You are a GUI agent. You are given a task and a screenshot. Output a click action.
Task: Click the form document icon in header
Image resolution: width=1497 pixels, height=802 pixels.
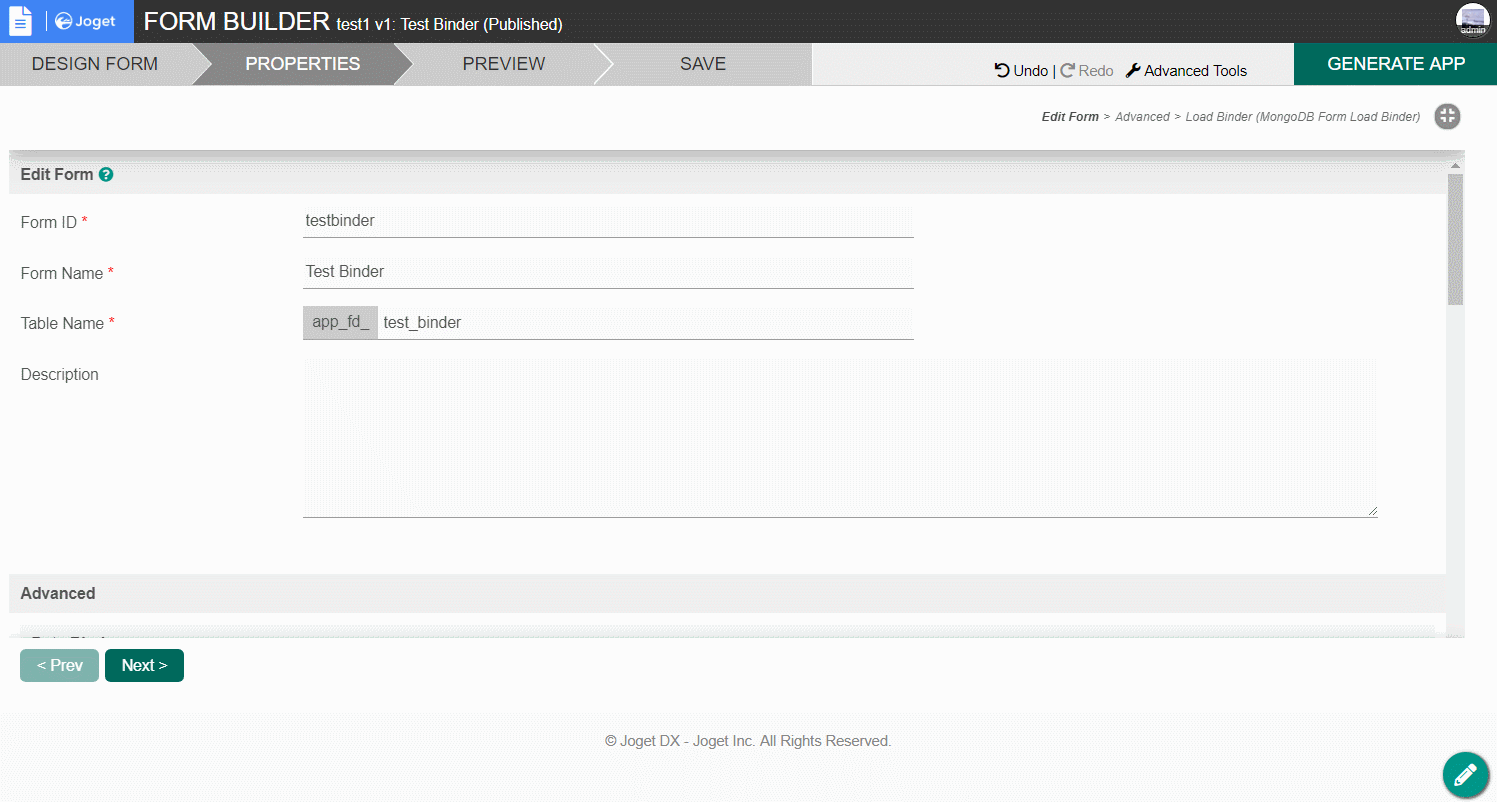(21, 21)
